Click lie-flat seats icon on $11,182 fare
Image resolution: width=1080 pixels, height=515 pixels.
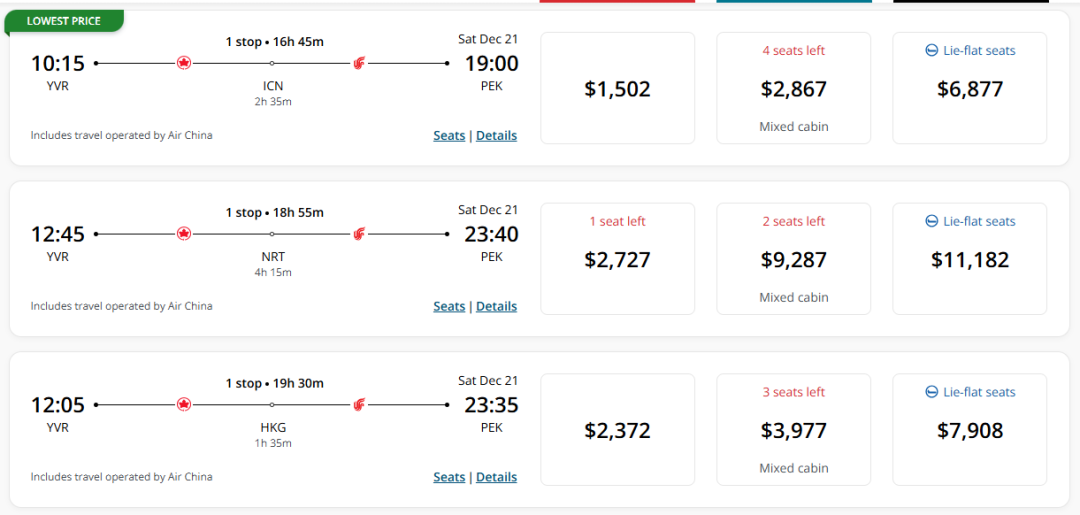coord(931,222)
